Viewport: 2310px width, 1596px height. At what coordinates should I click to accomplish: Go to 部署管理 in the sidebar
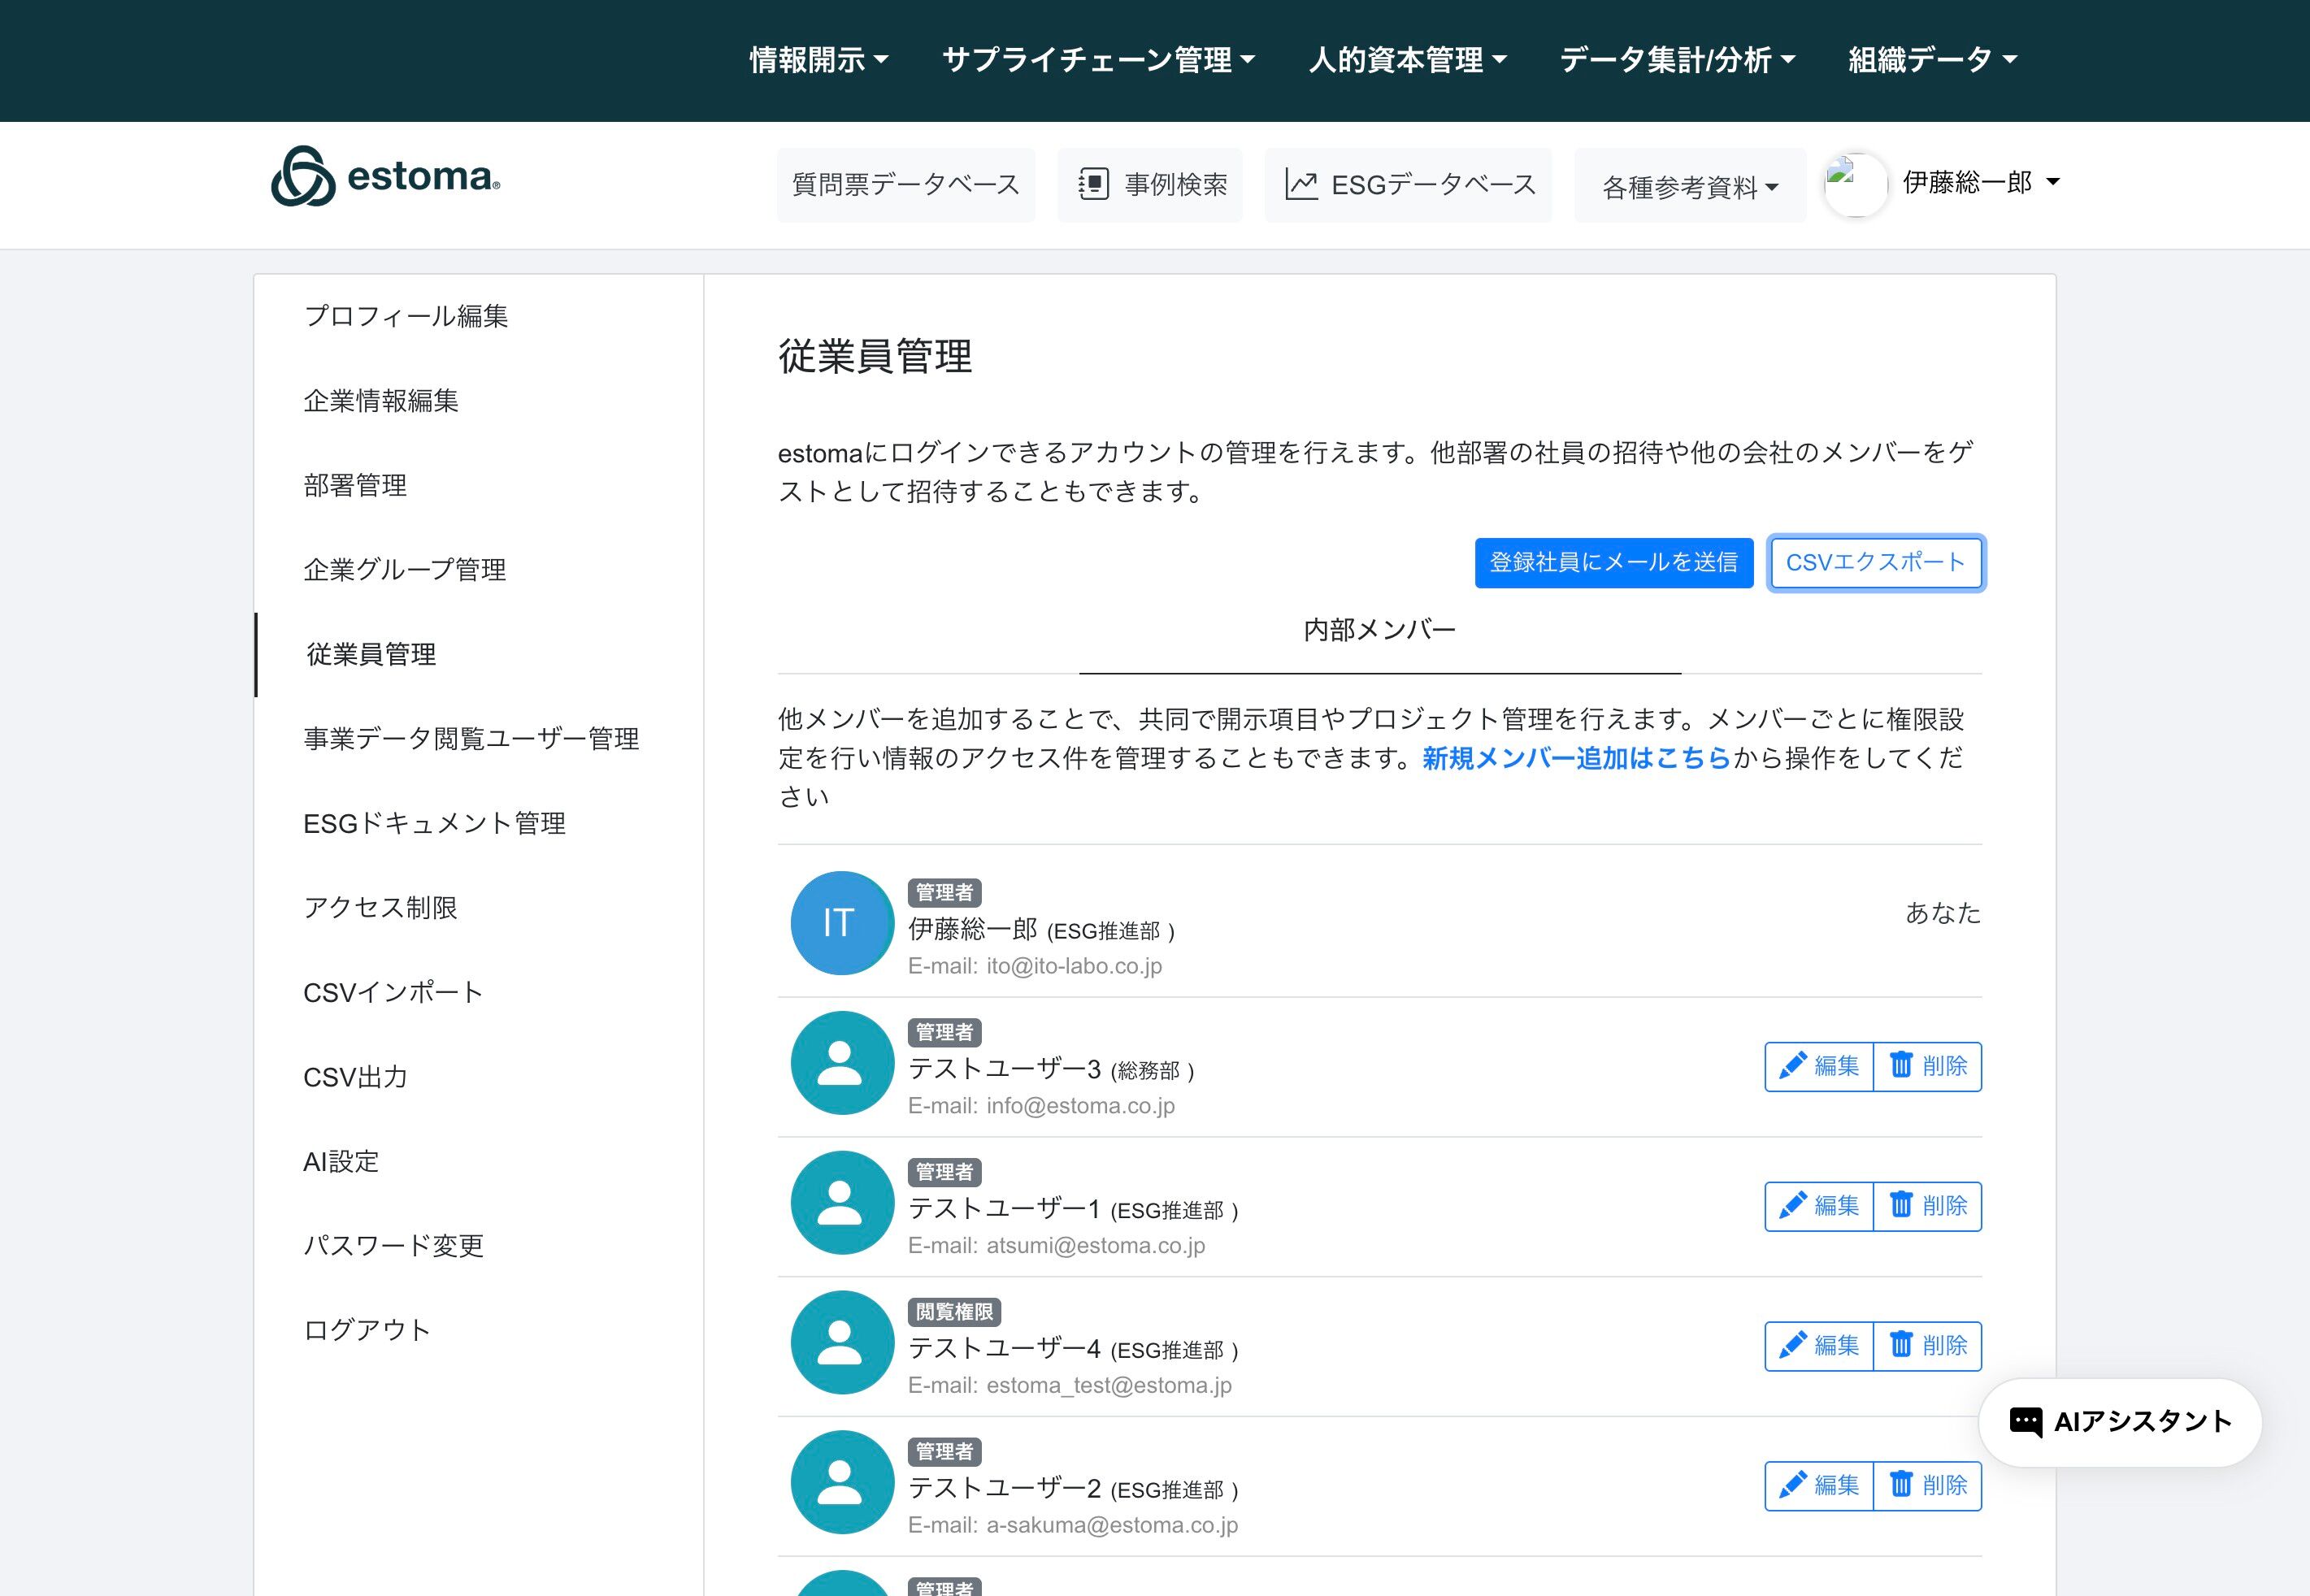point(355,485)
